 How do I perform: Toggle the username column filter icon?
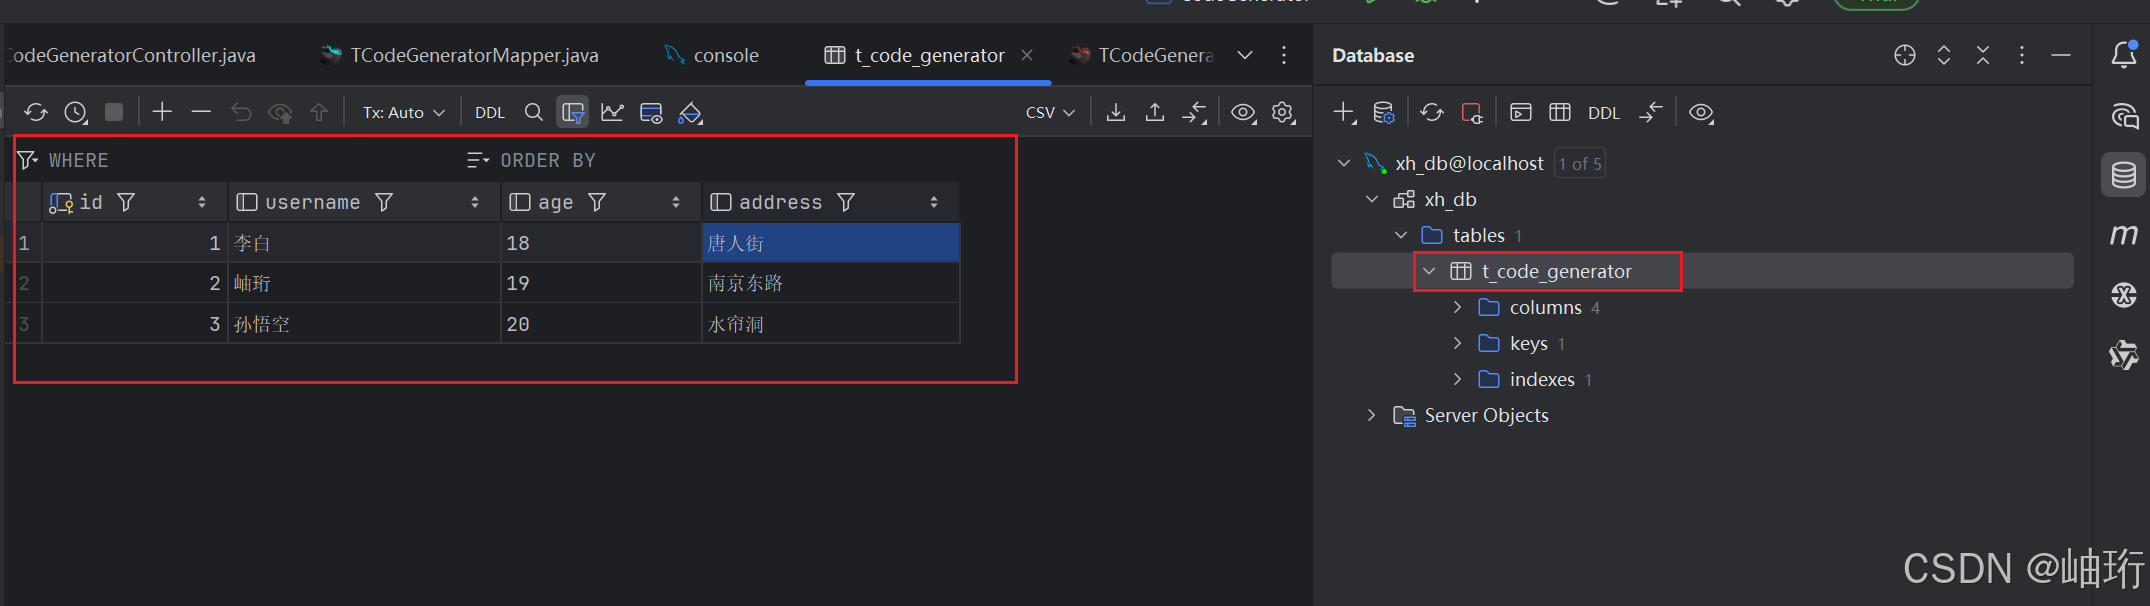tap(384, 202)
